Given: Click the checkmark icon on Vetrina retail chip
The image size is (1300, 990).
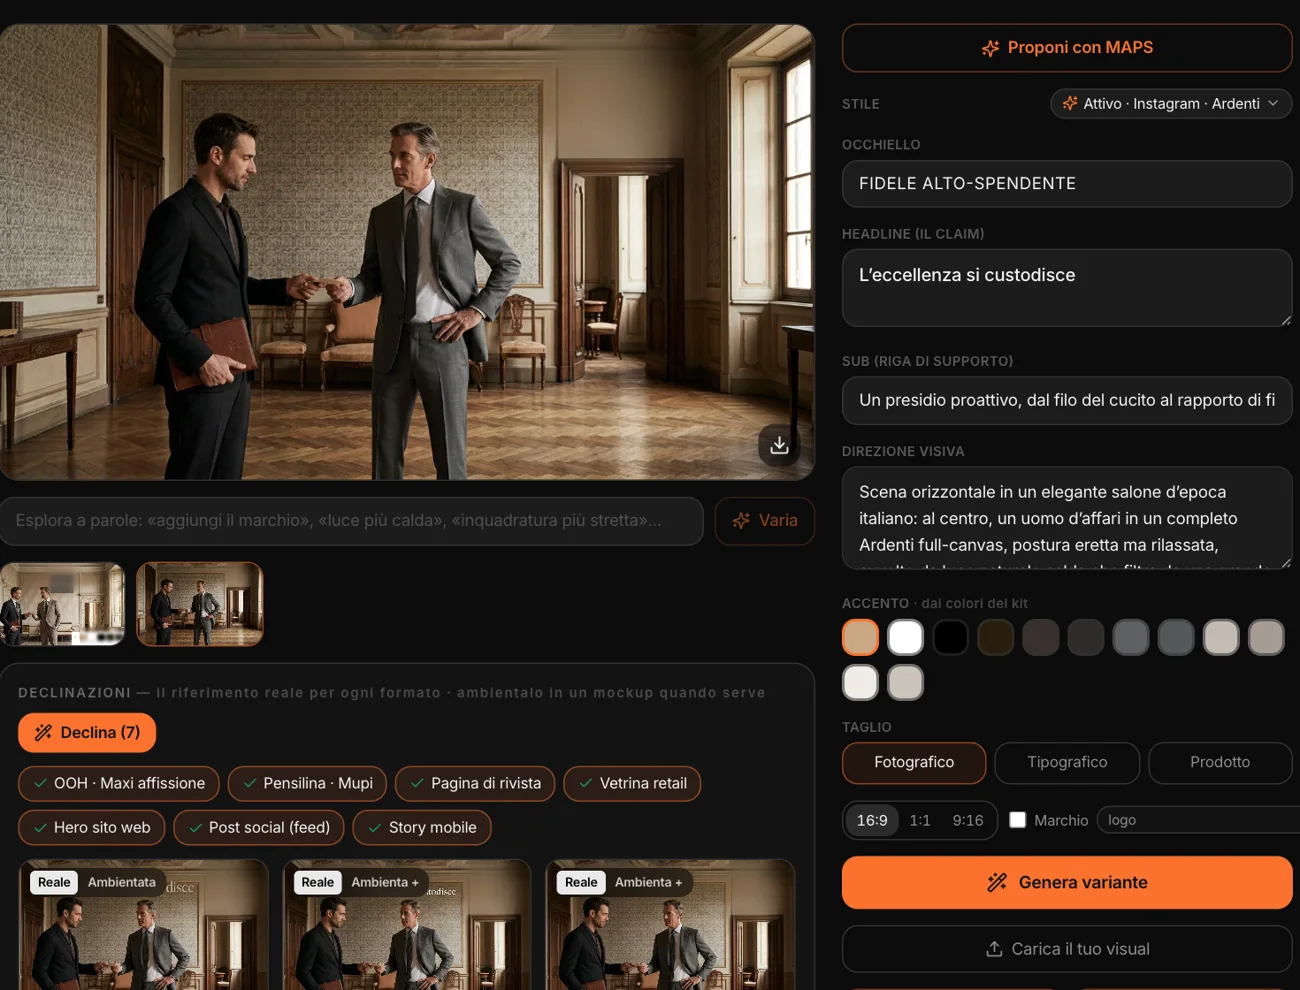Looking at the screenshot, I should coord(586,783).
